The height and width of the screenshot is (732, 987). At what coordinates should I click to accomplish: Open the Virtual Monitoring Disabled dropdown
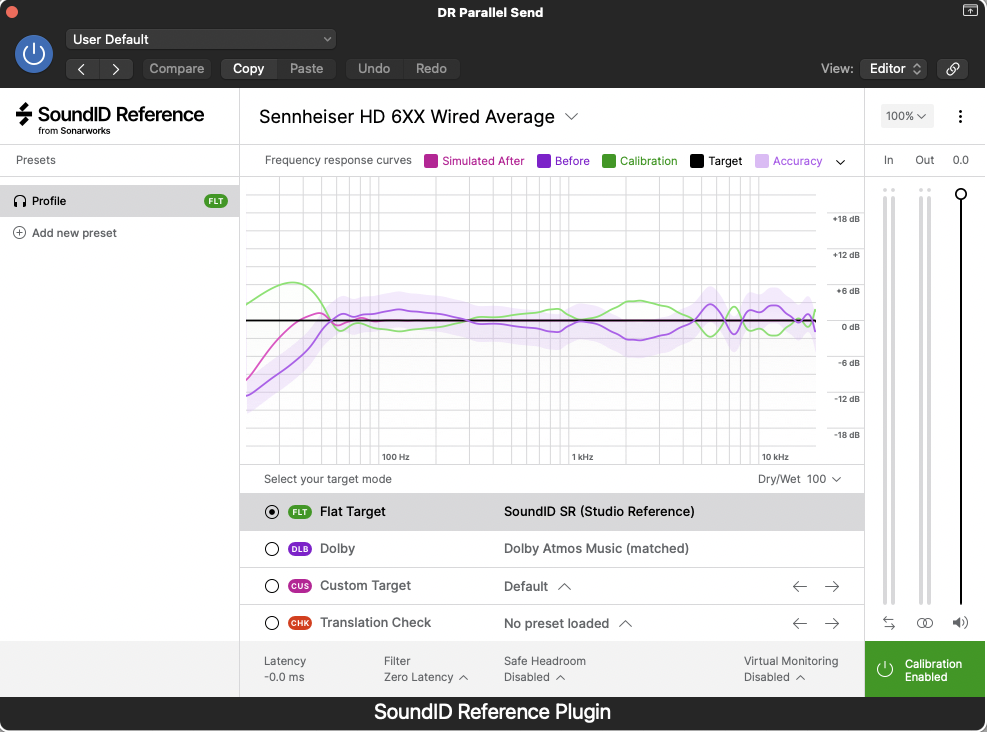click(775, 677)
